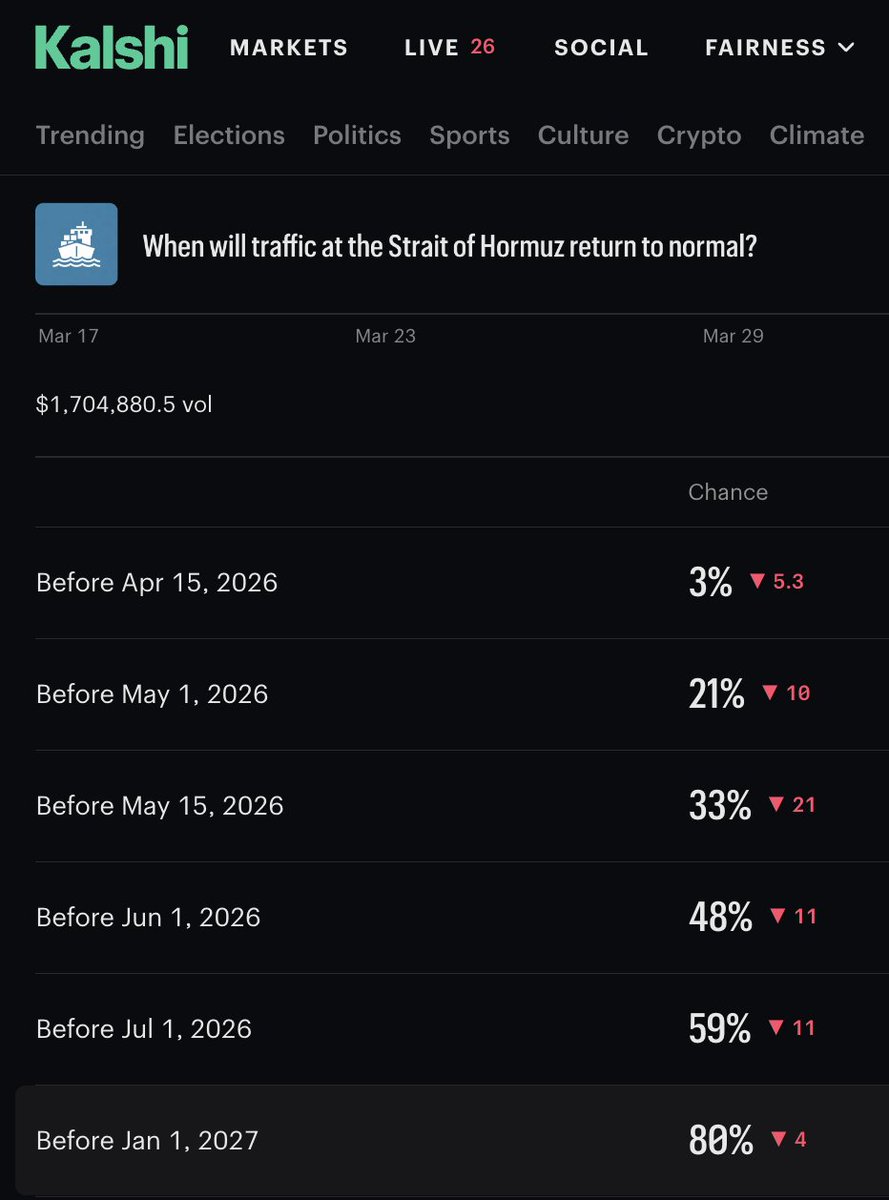The image size is (889, 1200).
Task: Open the SOCIAL page
Action: point(601,47)
